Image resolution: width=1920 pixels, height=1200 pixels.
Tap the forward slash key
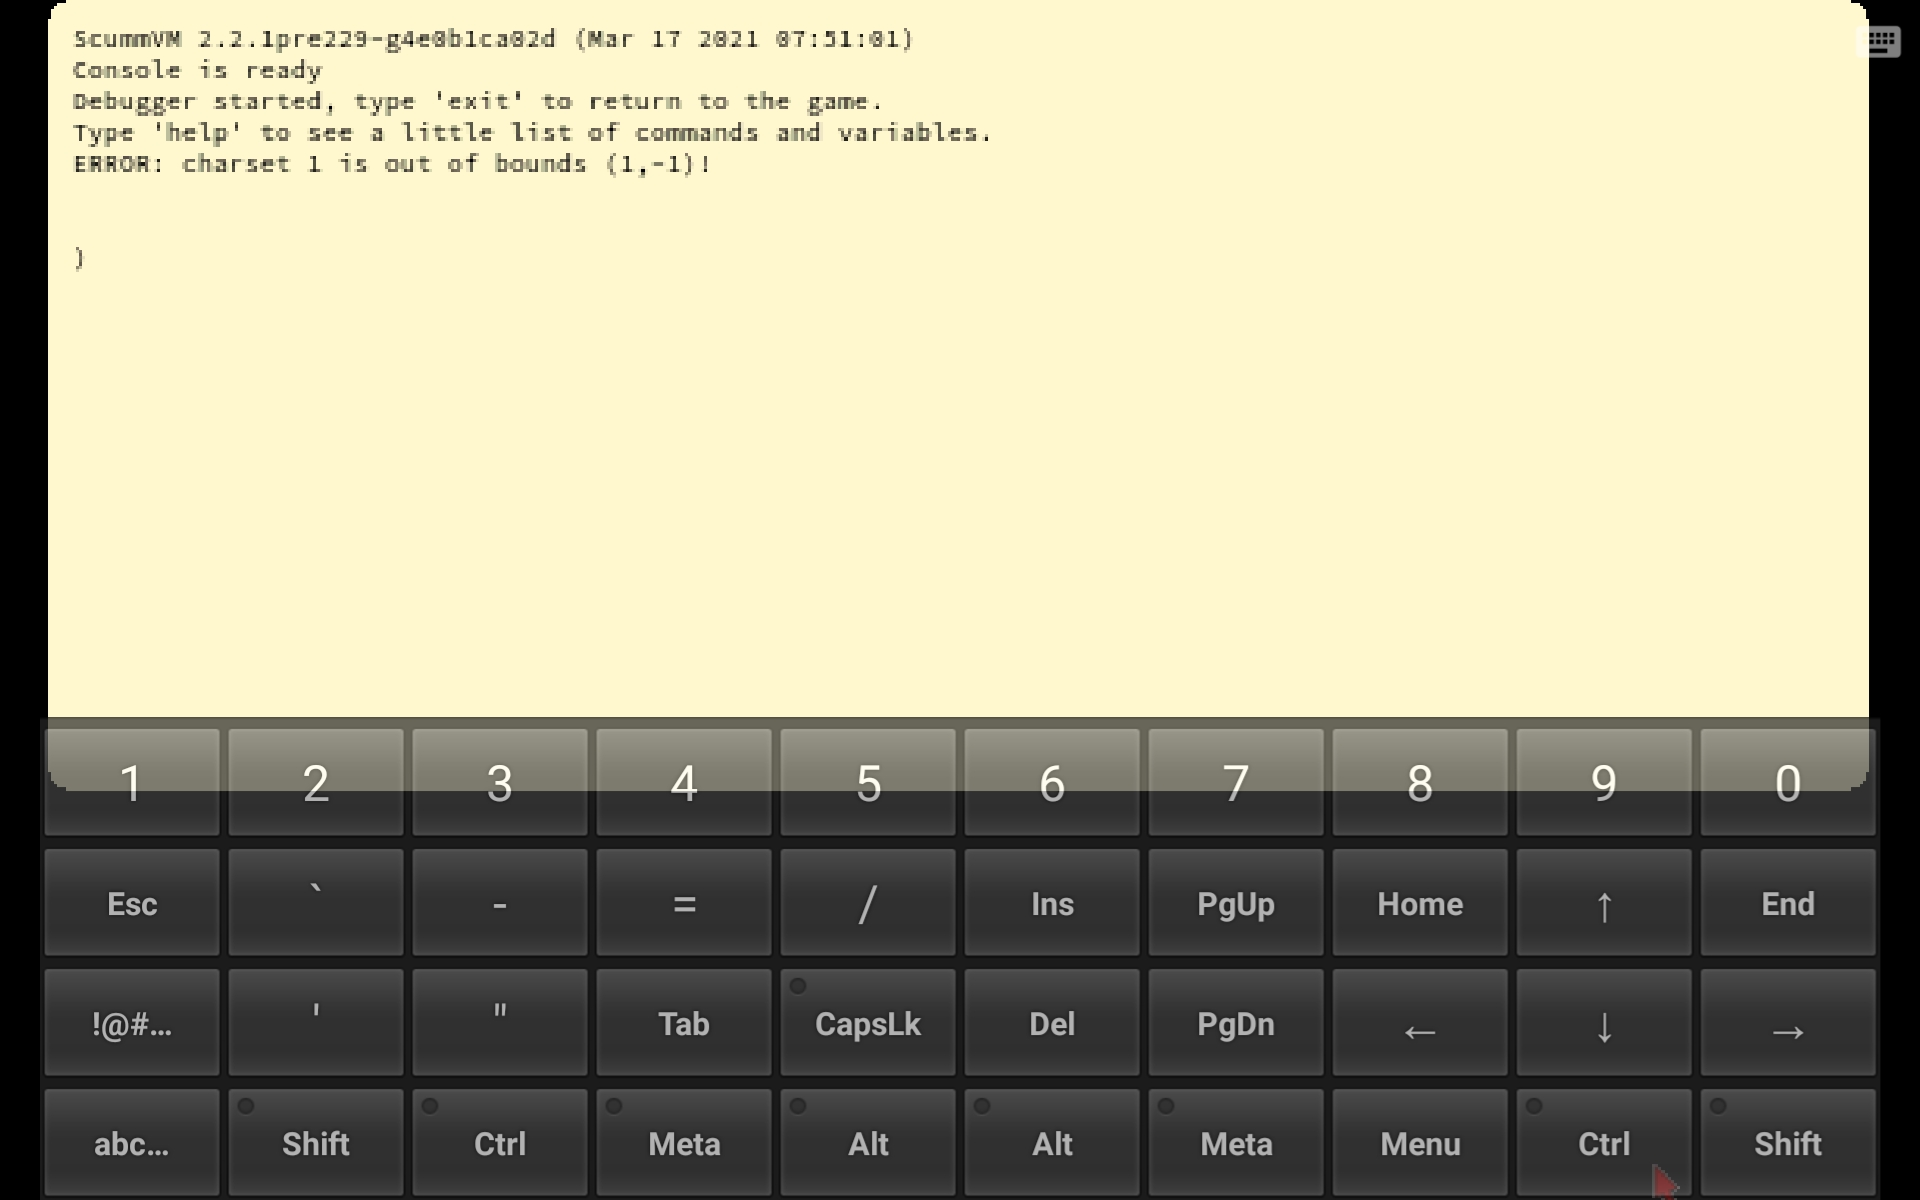868,902
